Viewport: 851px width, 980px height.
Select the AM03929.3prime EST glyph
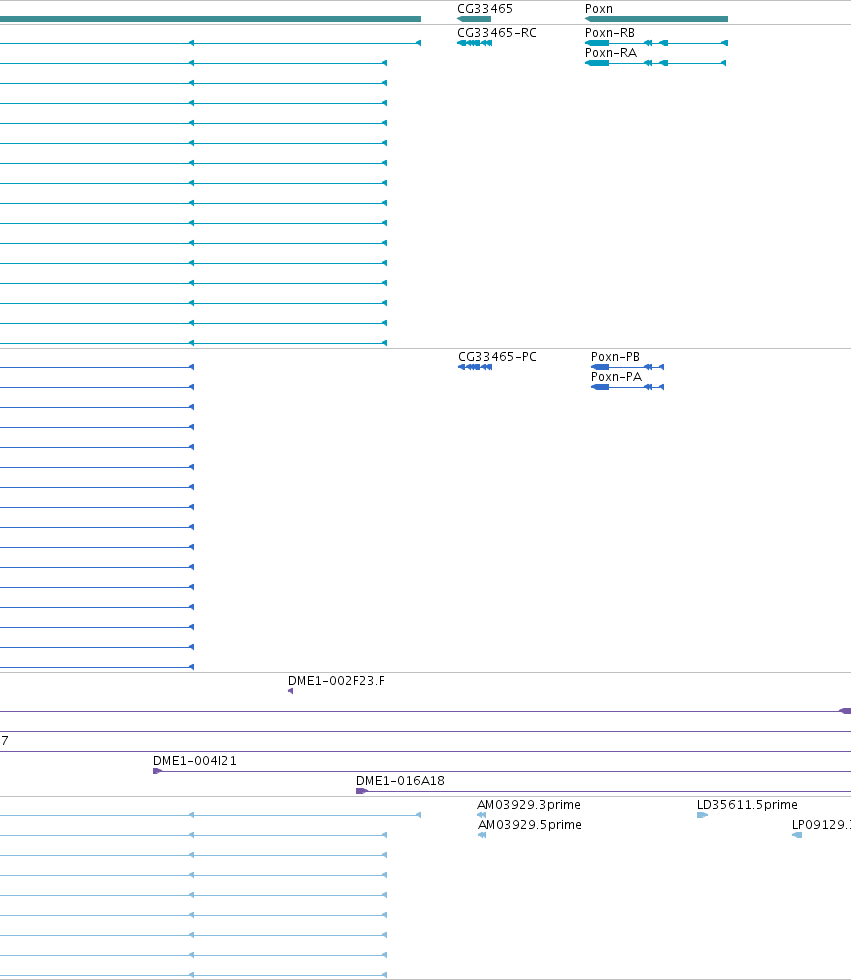[481, 815]
